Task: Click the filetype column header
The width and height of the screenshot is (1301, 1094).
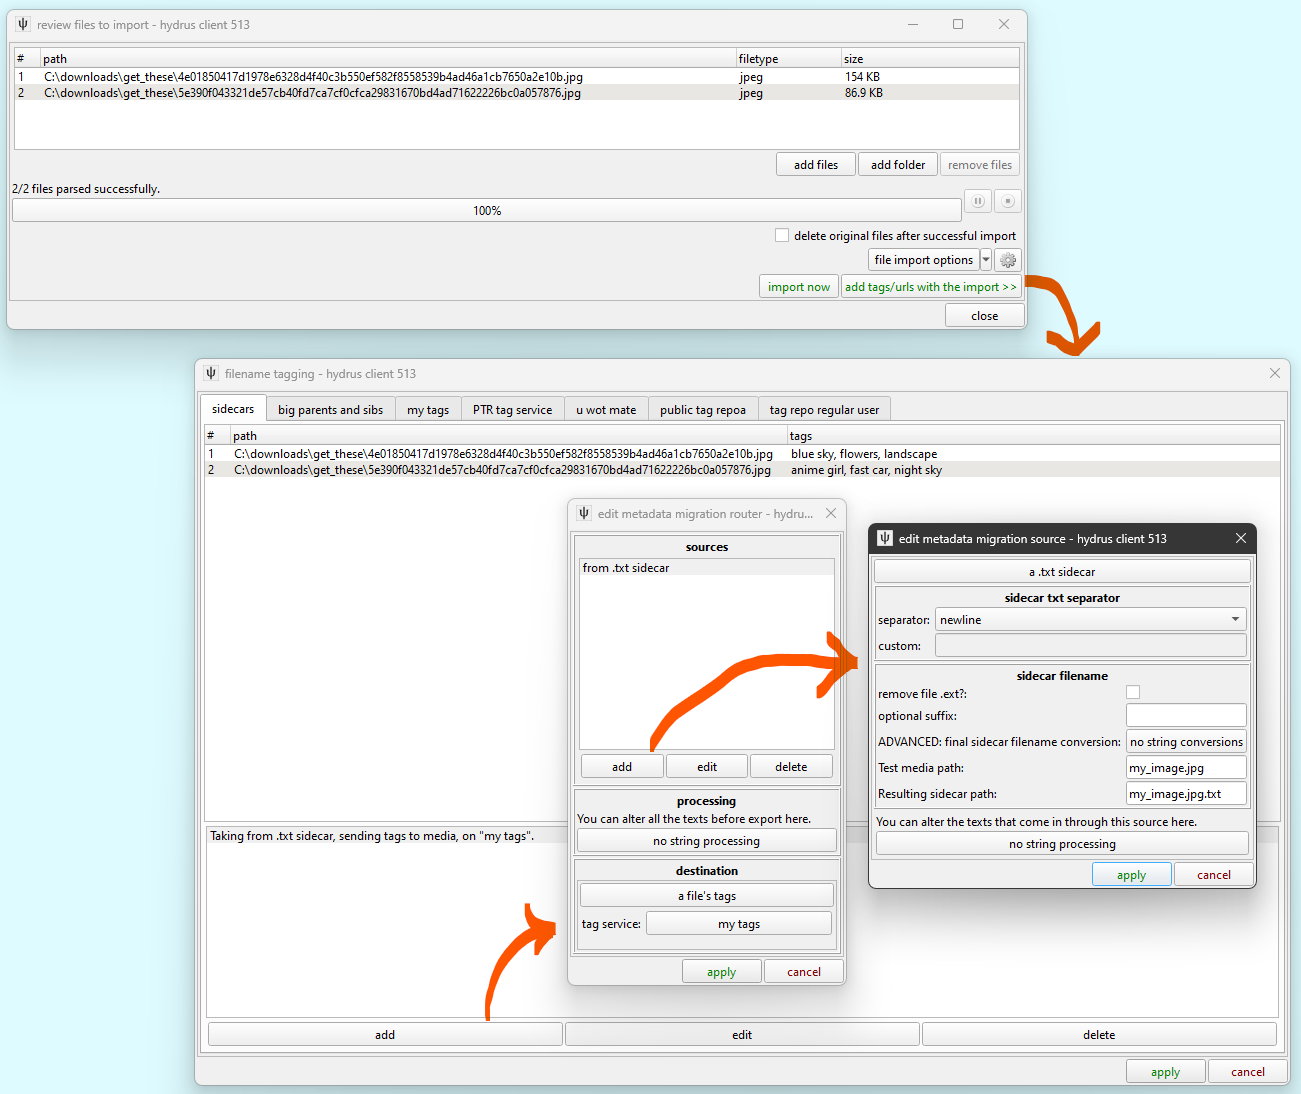Action: (x=788, y=59)
